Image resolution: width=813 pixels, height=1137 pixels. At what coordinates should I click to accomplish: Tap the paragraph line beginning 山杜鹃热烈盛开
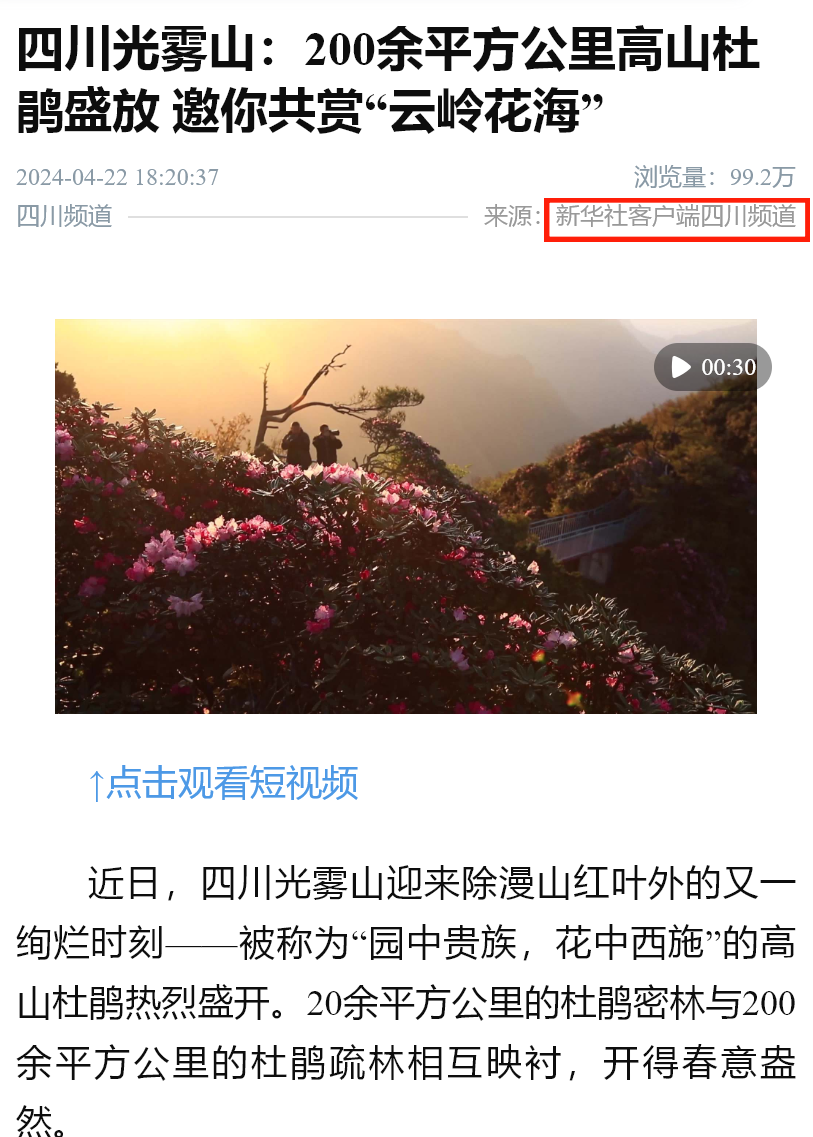[x=406, y=1004]
